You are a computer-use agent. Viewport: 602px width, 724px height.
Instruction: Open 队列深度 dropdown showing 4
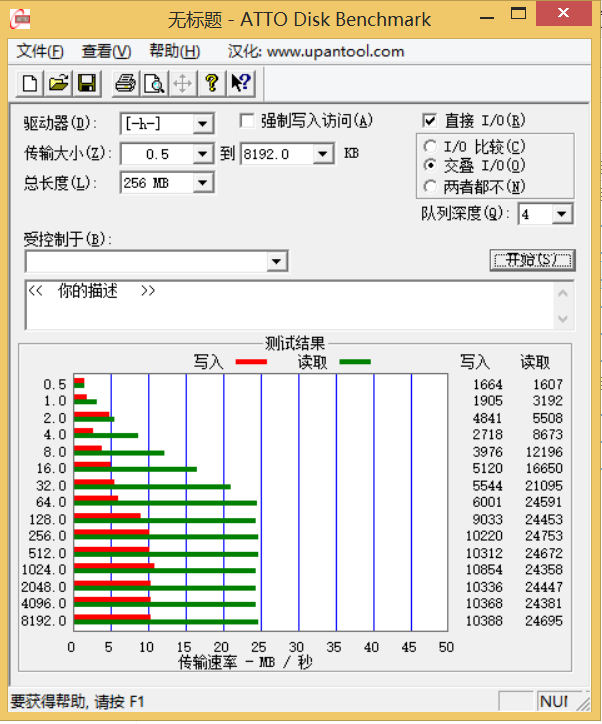click(562, 214)
